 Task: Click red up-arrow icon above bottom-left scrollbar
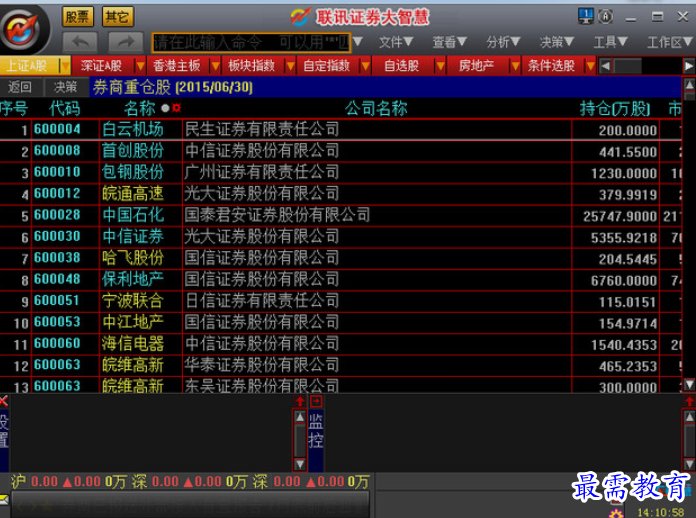tap(300, 402)
